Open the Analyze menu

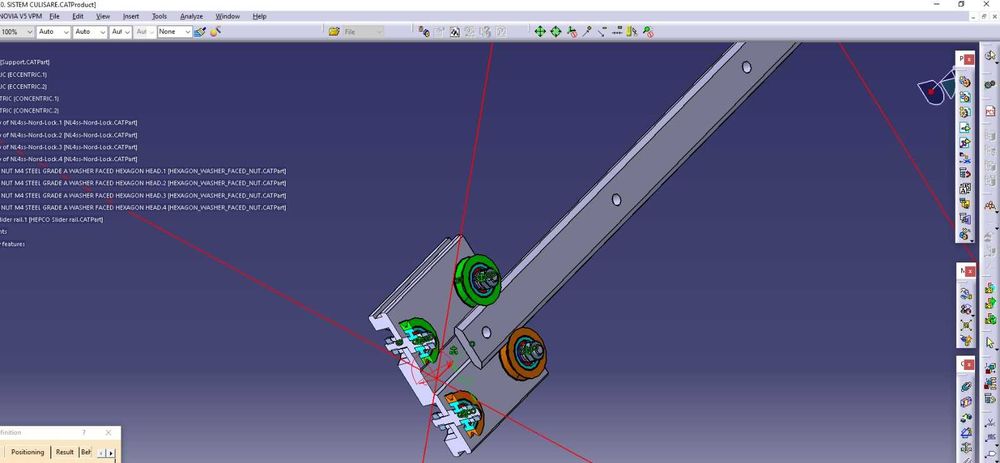point(191,16)
